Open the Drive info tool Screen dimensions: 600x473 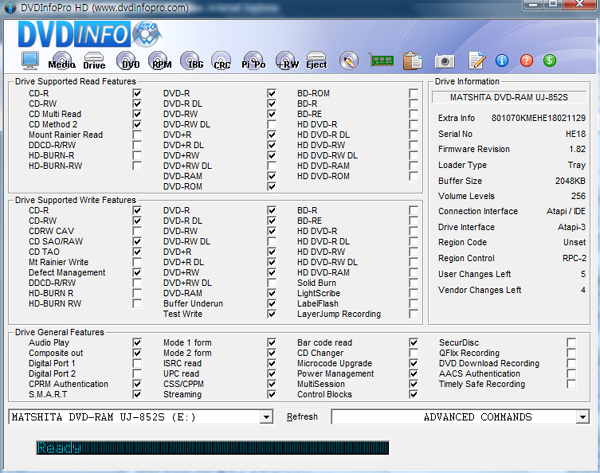coord(94,60)
